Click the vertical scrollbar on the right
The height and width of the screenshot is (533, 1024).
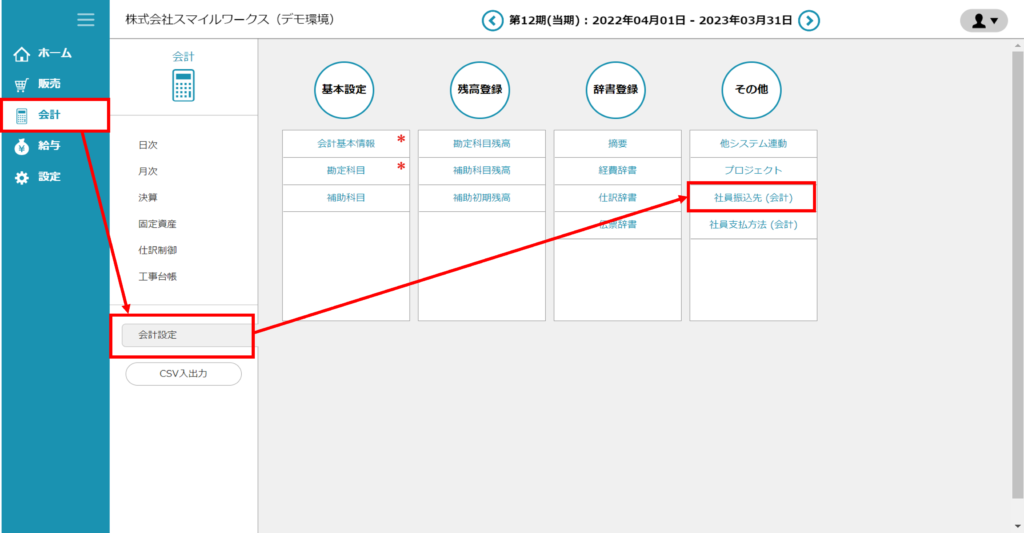coord(1017,274)
